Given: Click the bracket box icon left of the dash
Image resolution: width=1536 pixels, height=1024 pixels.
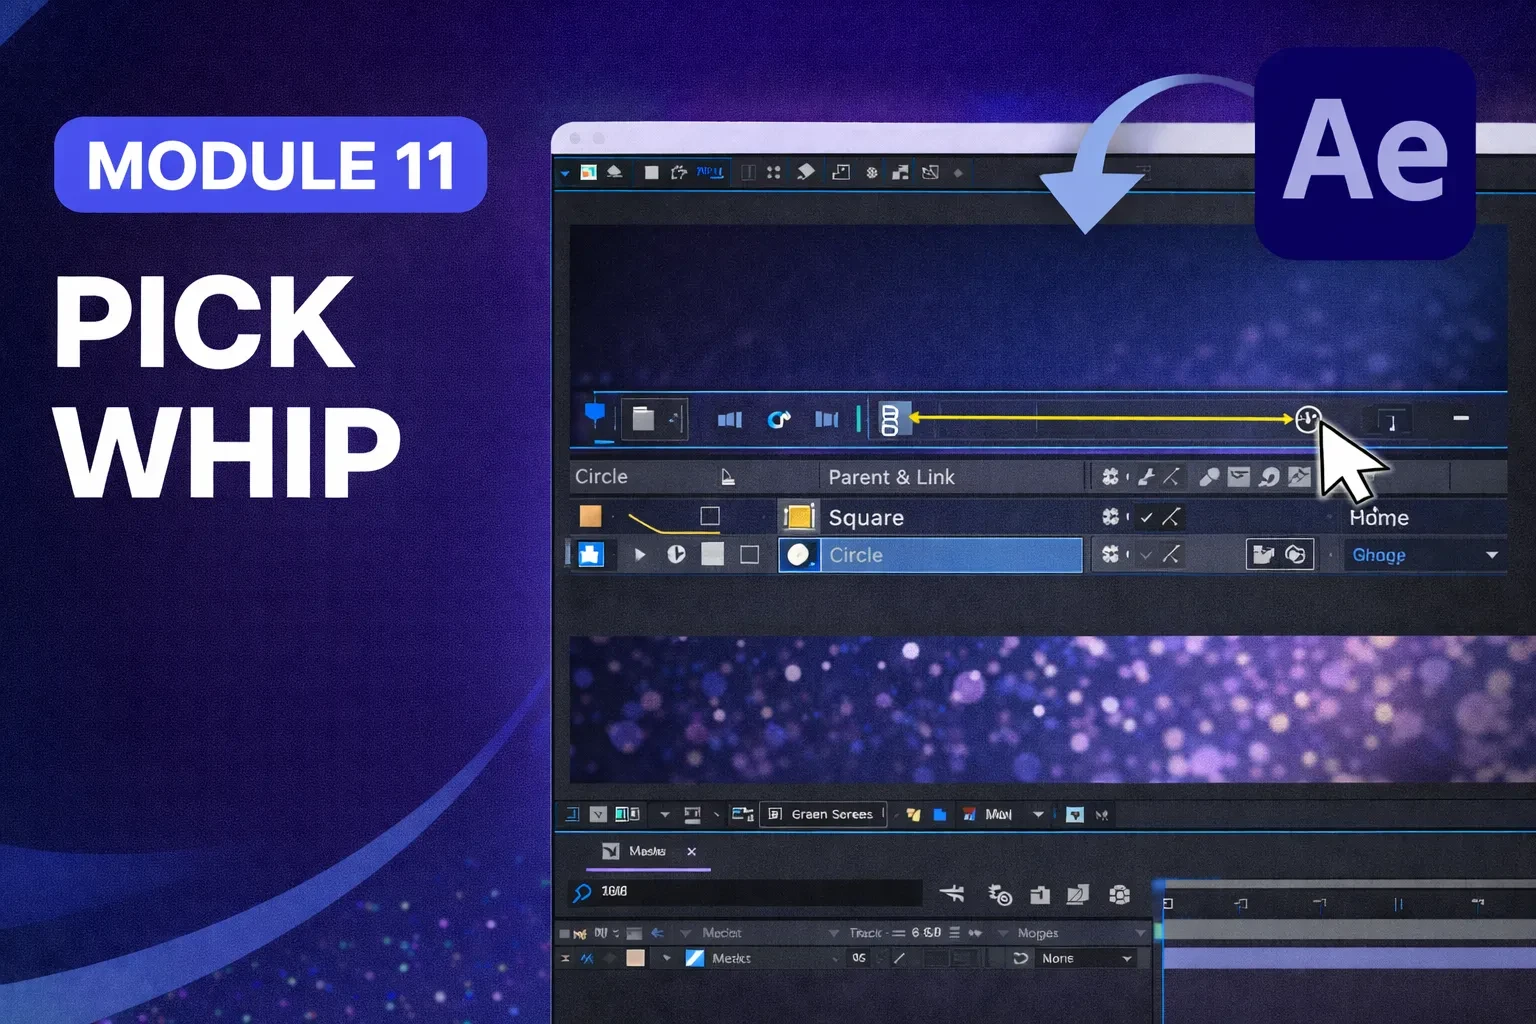Looking at the screenshot, I should [x=1392, y=420].
